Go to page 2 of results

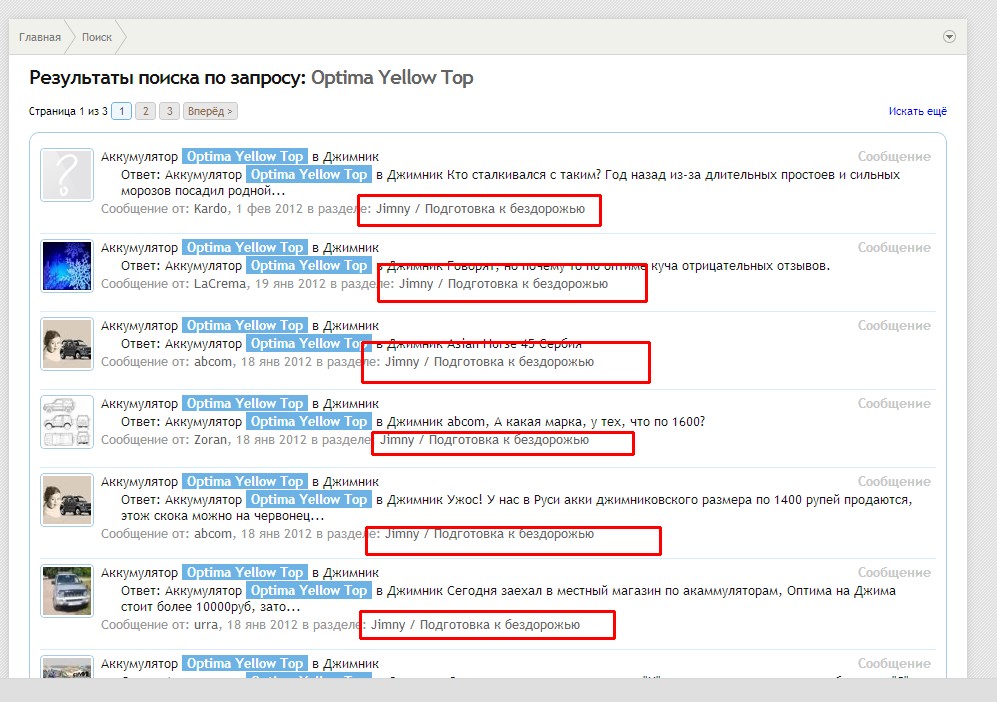click(x=145, y=111)
